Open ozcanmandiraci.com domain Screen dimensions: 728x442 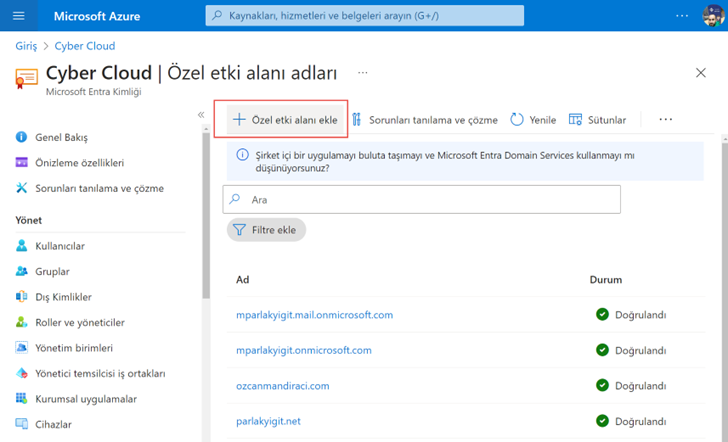[x=282, y=386]
